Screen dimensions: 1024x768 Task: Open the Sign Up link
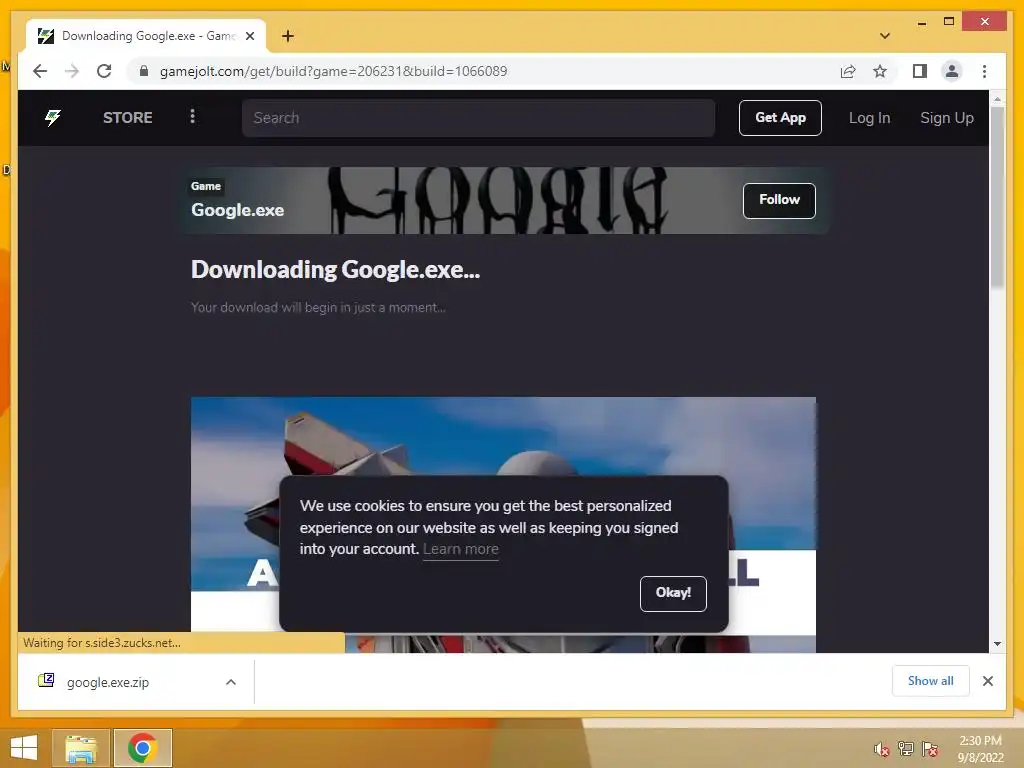[x=946, y=118]
